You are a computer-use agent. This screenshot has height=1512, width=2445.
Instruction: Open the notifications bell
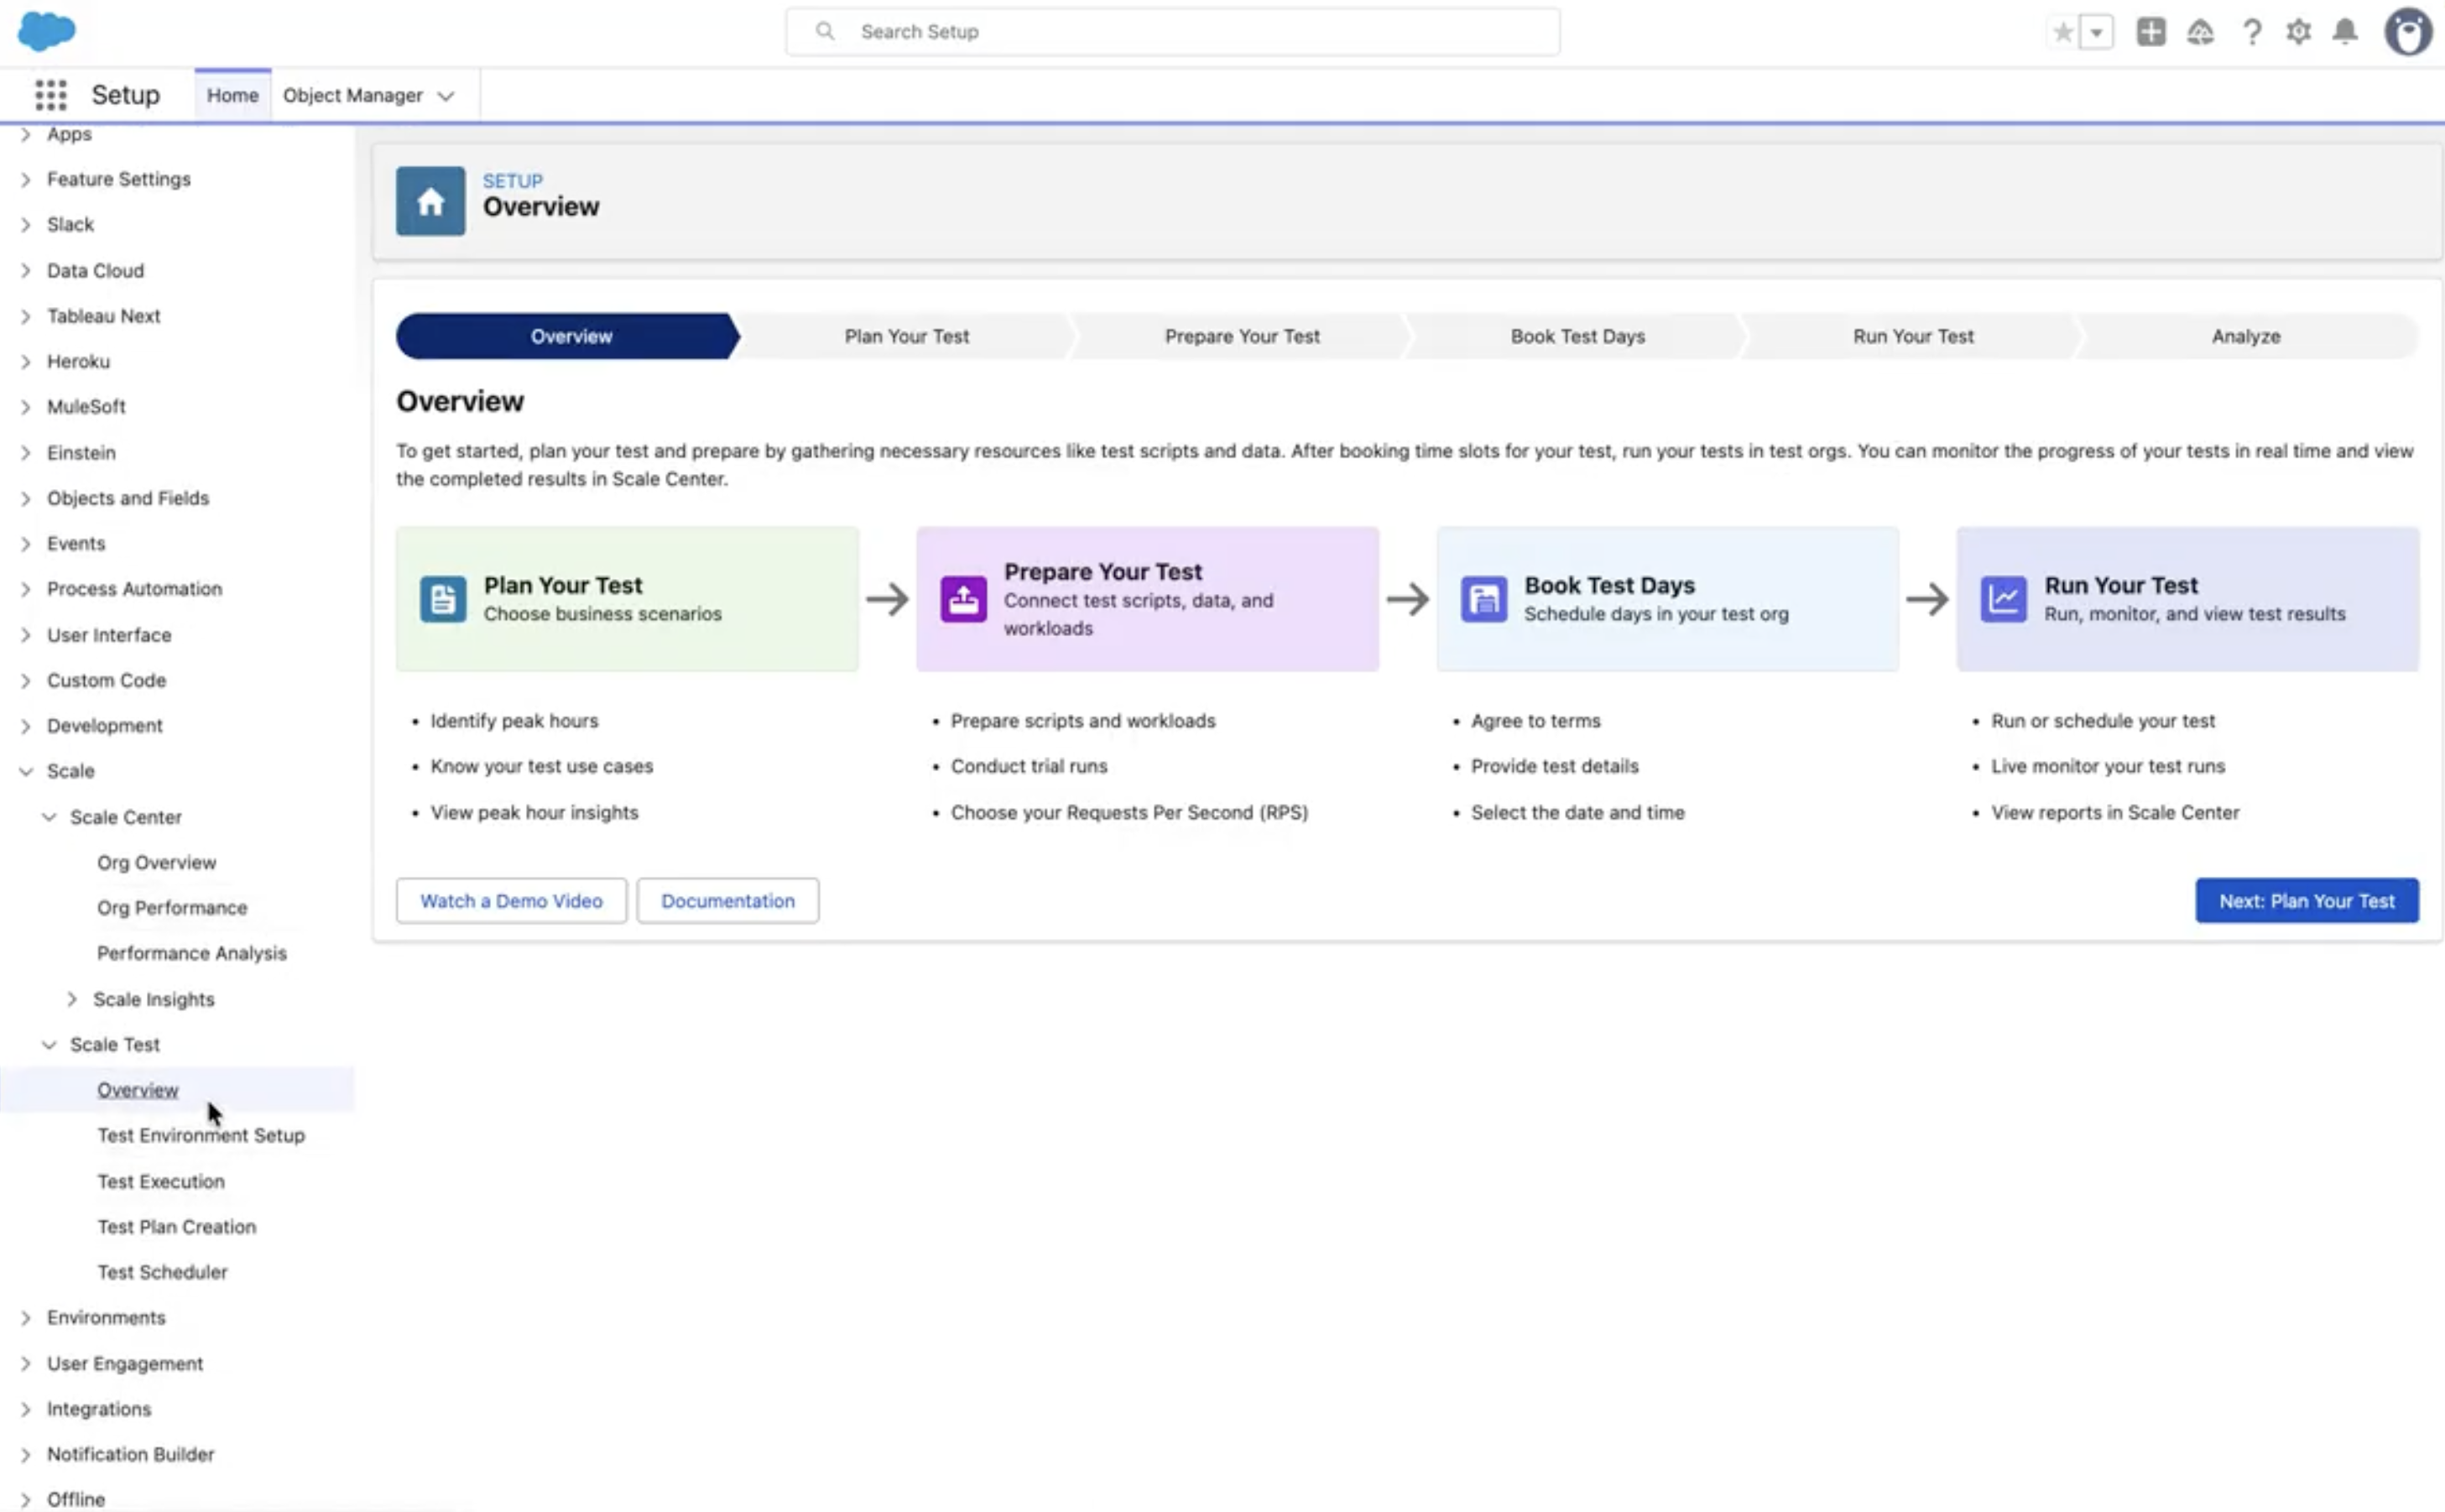pyautogui.click(x=2345, y=32)
